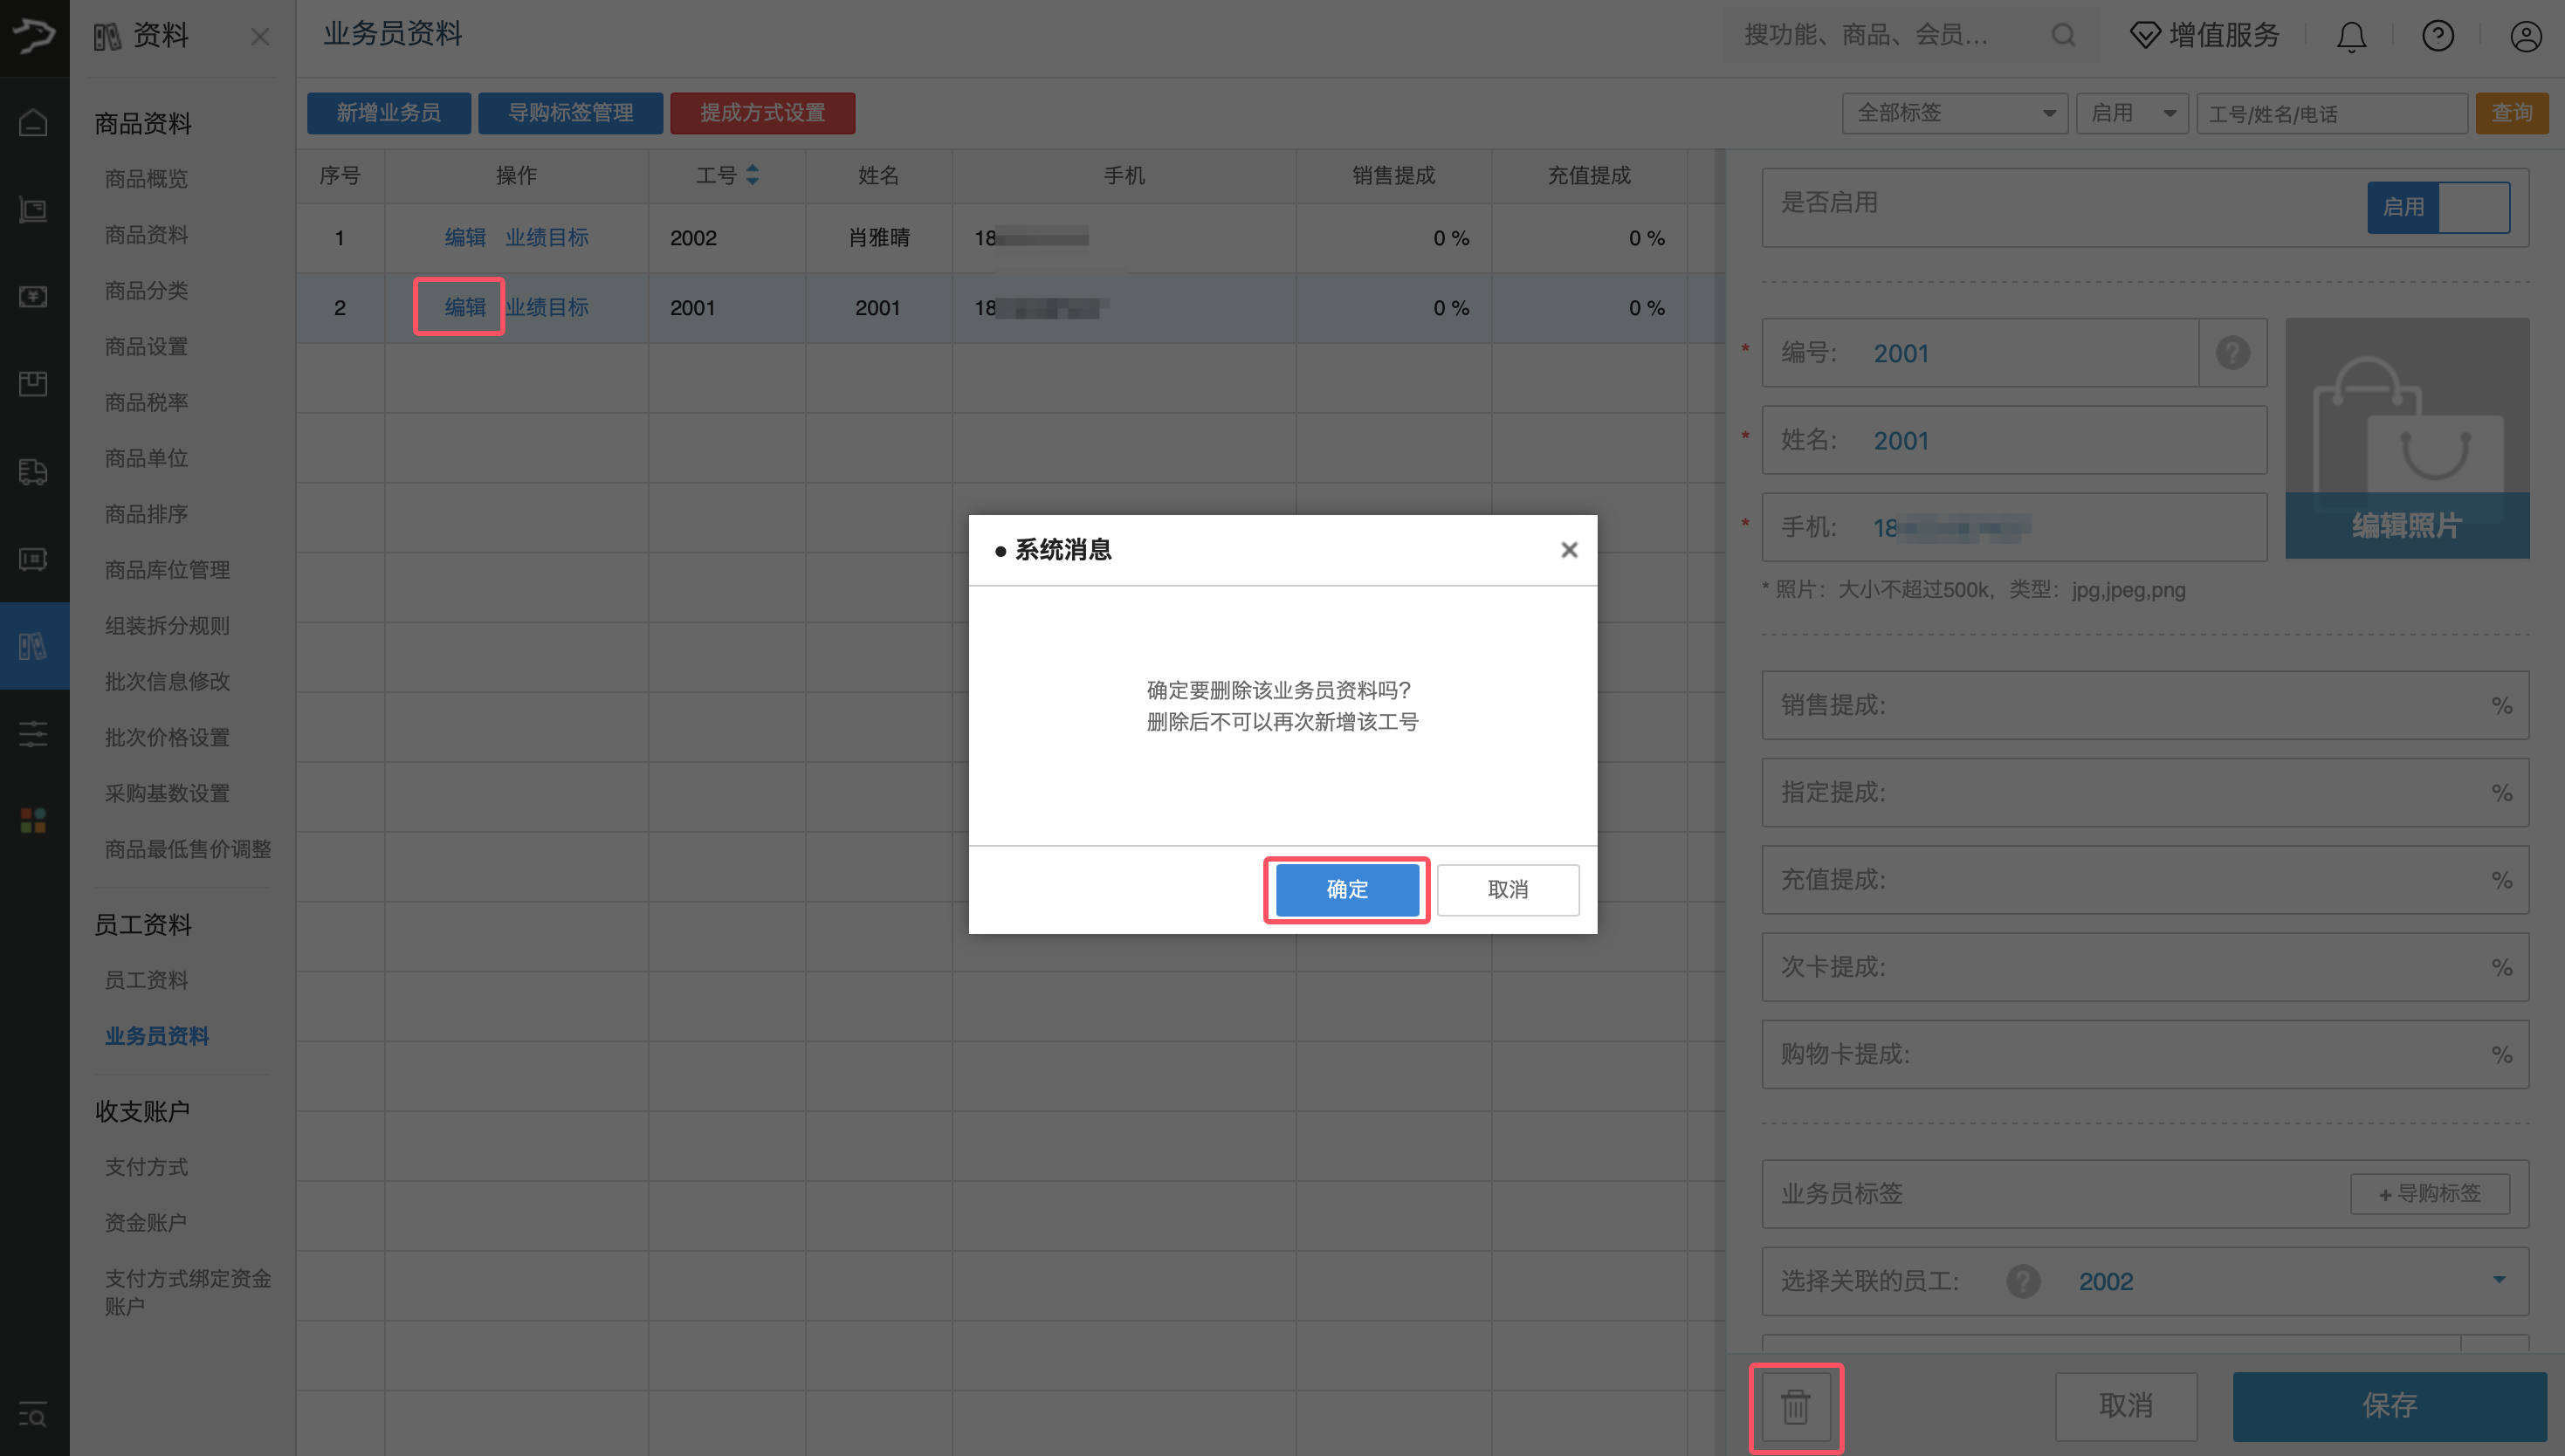Expand the 选择关联的员工 dropdown
The height and width of the screenshot is (1456, 2565).
(2498, 1280)
